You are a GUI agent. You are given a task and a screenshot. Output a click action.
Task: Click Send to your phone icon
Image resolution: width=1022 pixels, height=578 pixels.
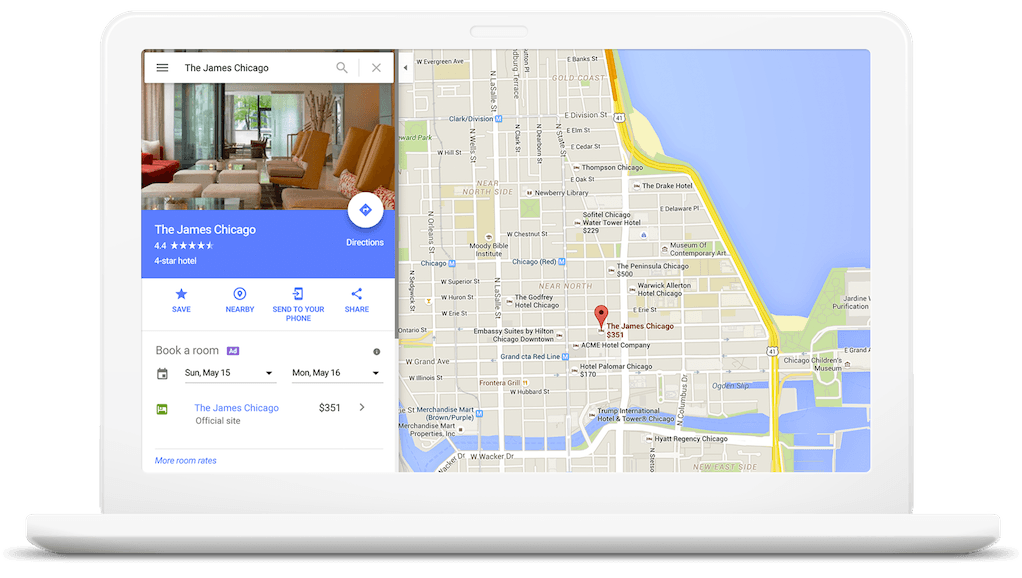coord(298,294)
